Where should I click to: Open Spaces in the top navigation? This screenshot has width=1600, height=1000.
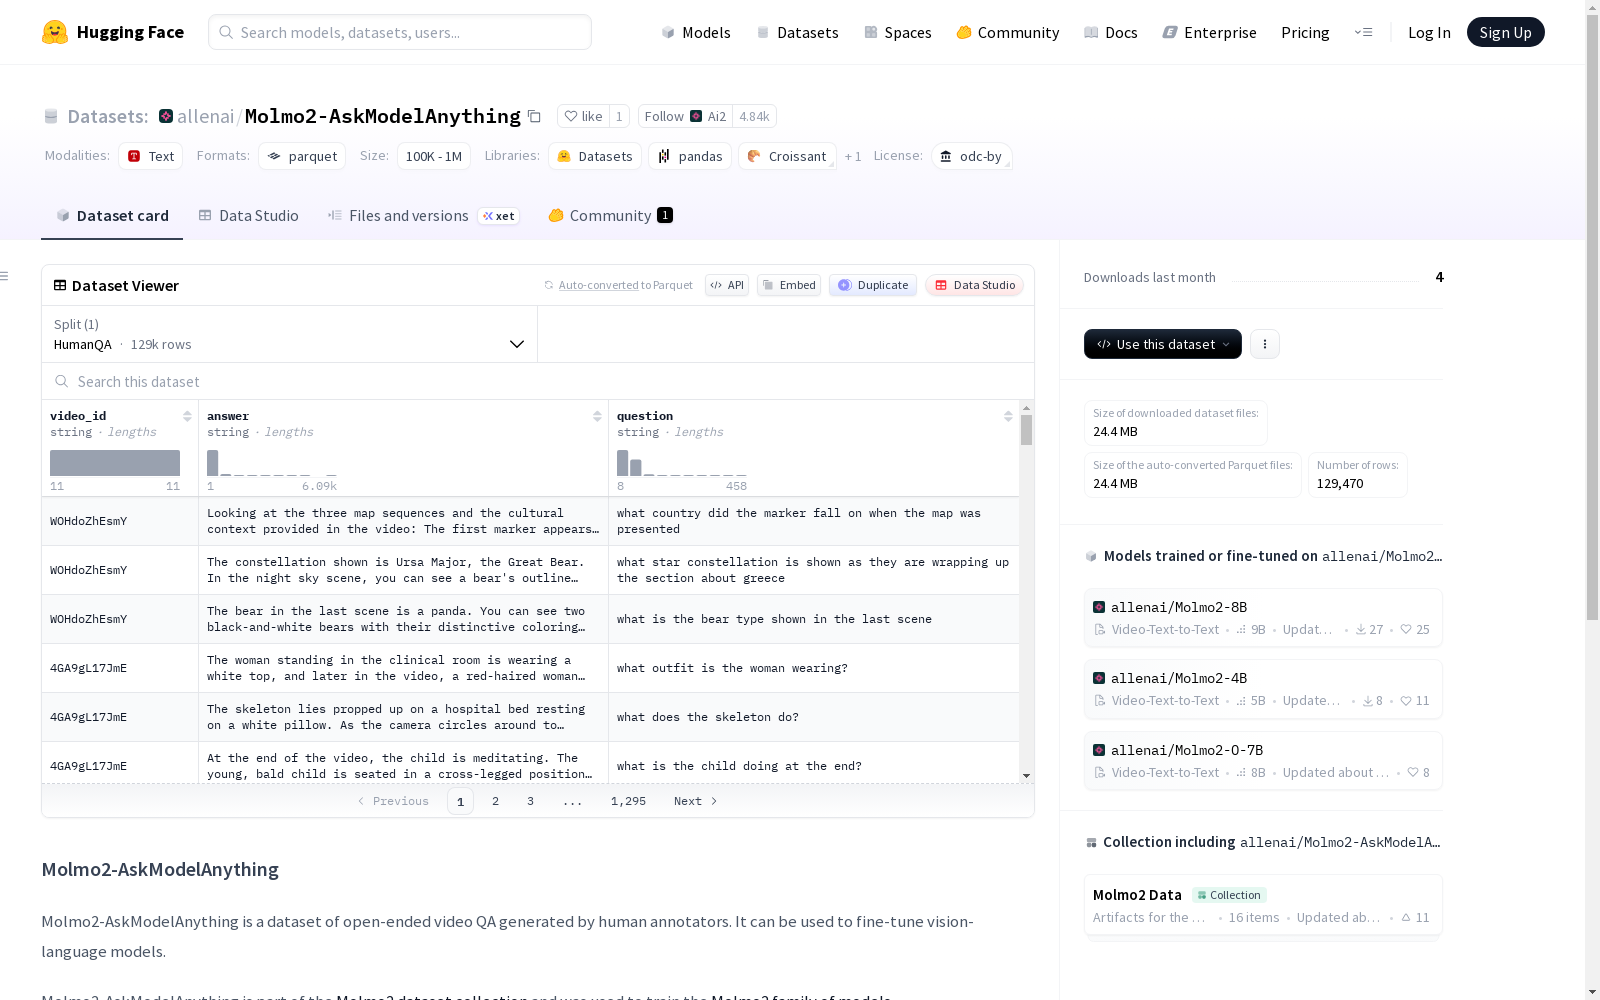tap(897, 32)
